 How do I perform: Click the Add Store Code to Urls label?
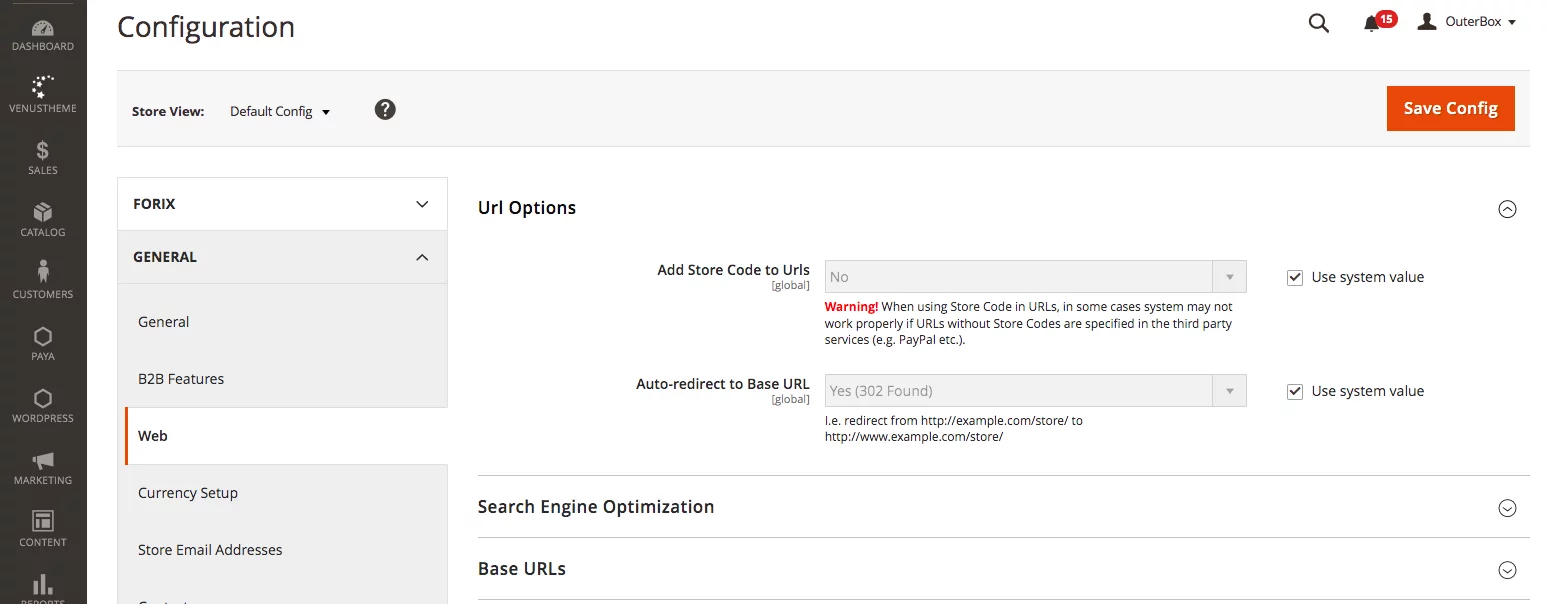point(733,270)
